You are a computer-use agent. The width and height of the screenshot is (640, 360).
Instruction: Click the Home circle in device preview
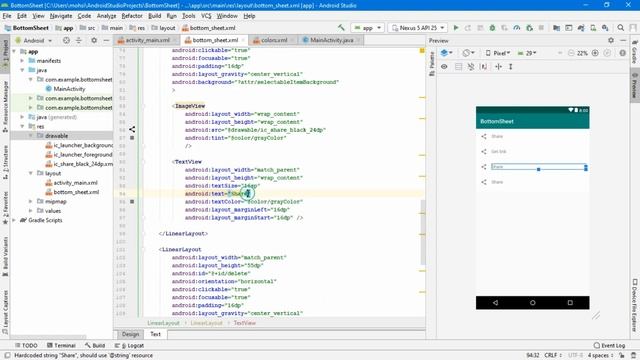tap(533, 303)
